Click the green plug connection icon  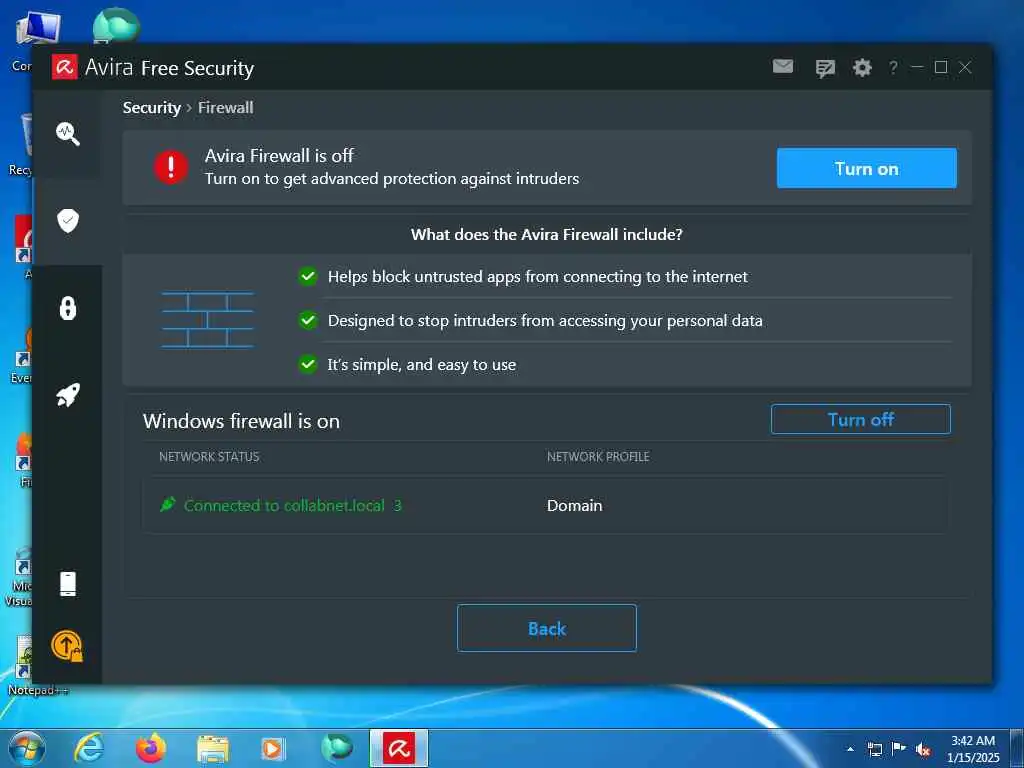pyautogui.click(x=168, y=504)
